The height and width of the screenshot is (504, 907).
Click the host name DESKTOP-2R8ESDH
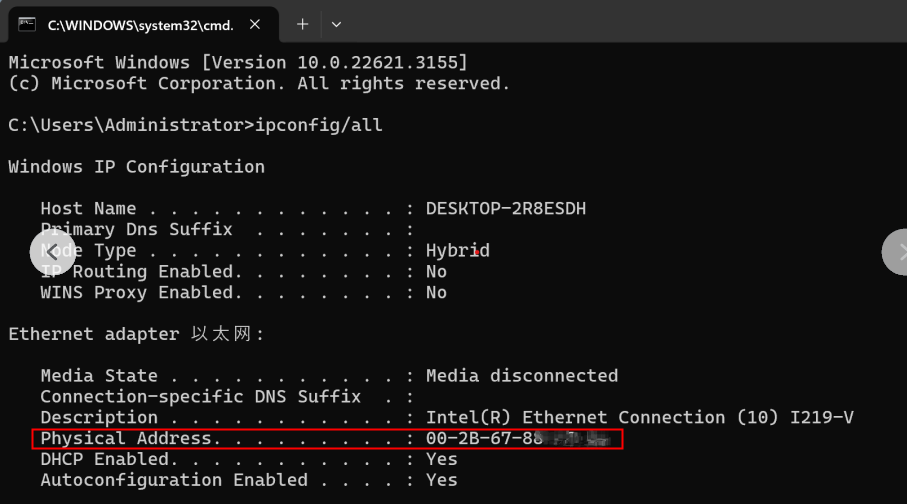click(x=506, y=209)
